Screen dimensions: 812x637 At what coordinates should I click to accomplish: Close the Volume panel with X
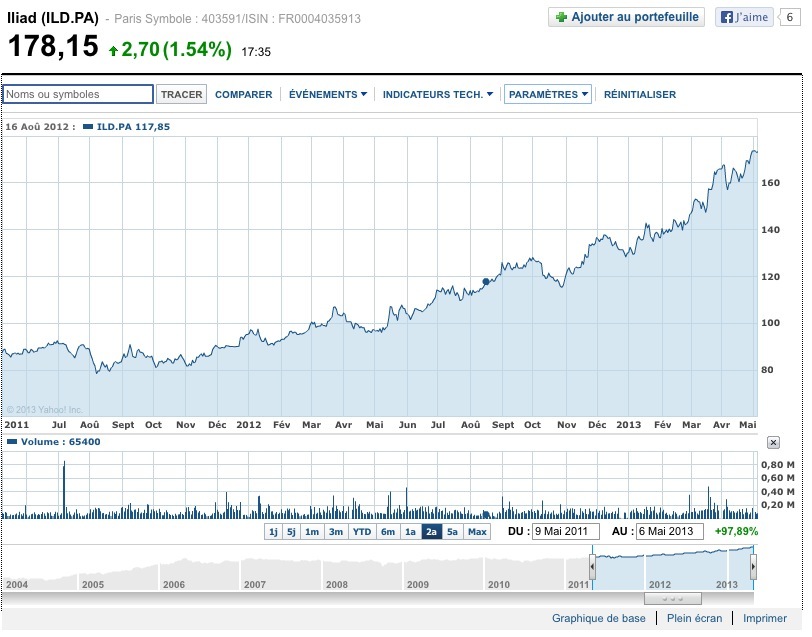(773, 443)
